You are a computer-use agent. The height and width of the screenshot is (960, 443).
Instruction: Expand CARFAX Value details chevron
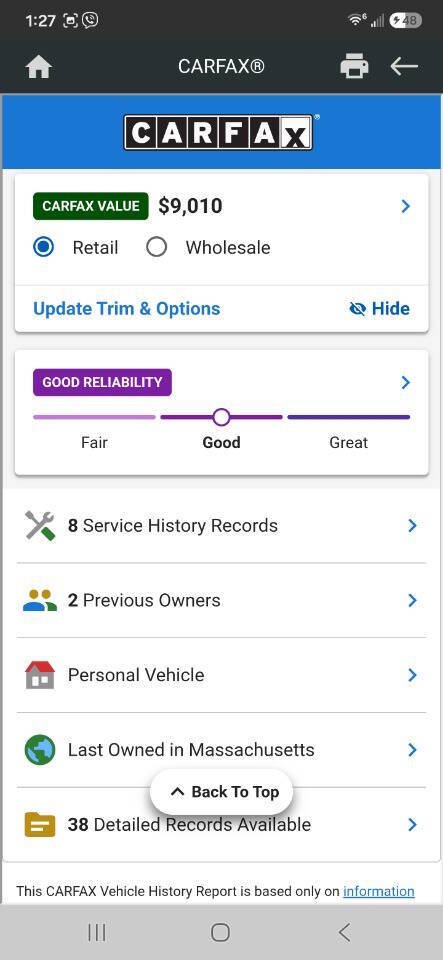[405, 206]
